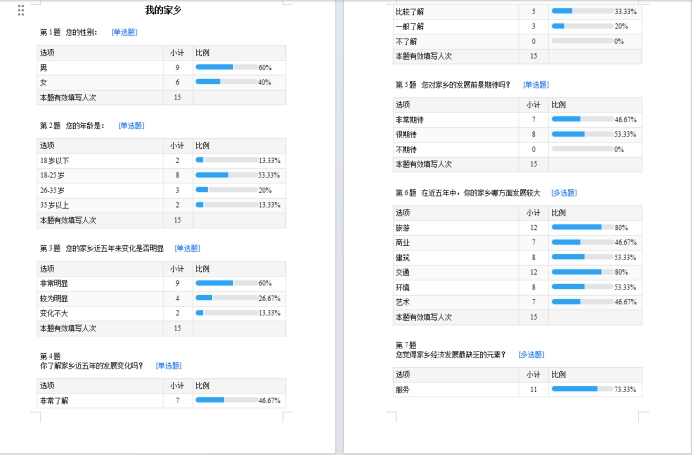Click the 变化不大 option cell
This screenshot has width=692, height=455.
click(100, 313)
